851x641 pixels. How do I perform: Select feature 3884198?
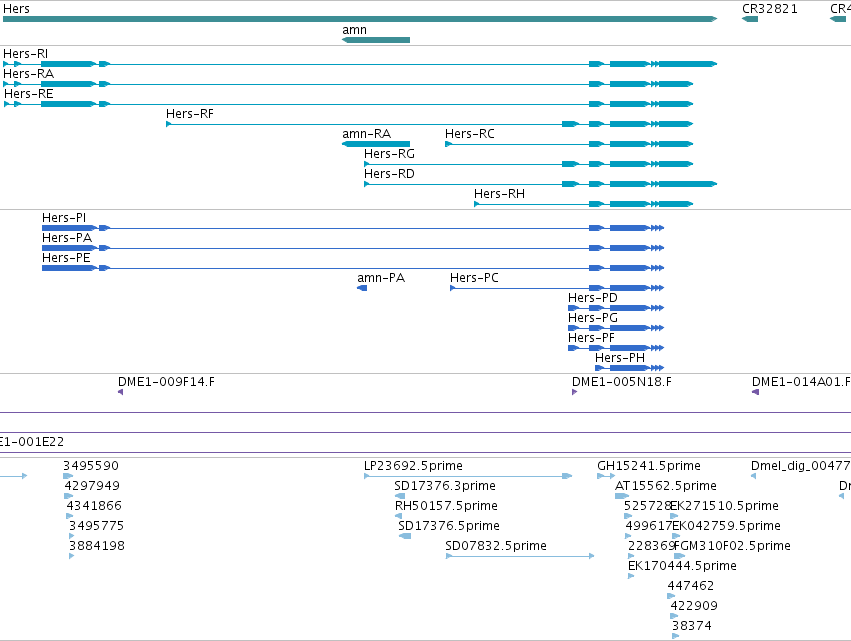pyautogui.click(x=72, y=556)
